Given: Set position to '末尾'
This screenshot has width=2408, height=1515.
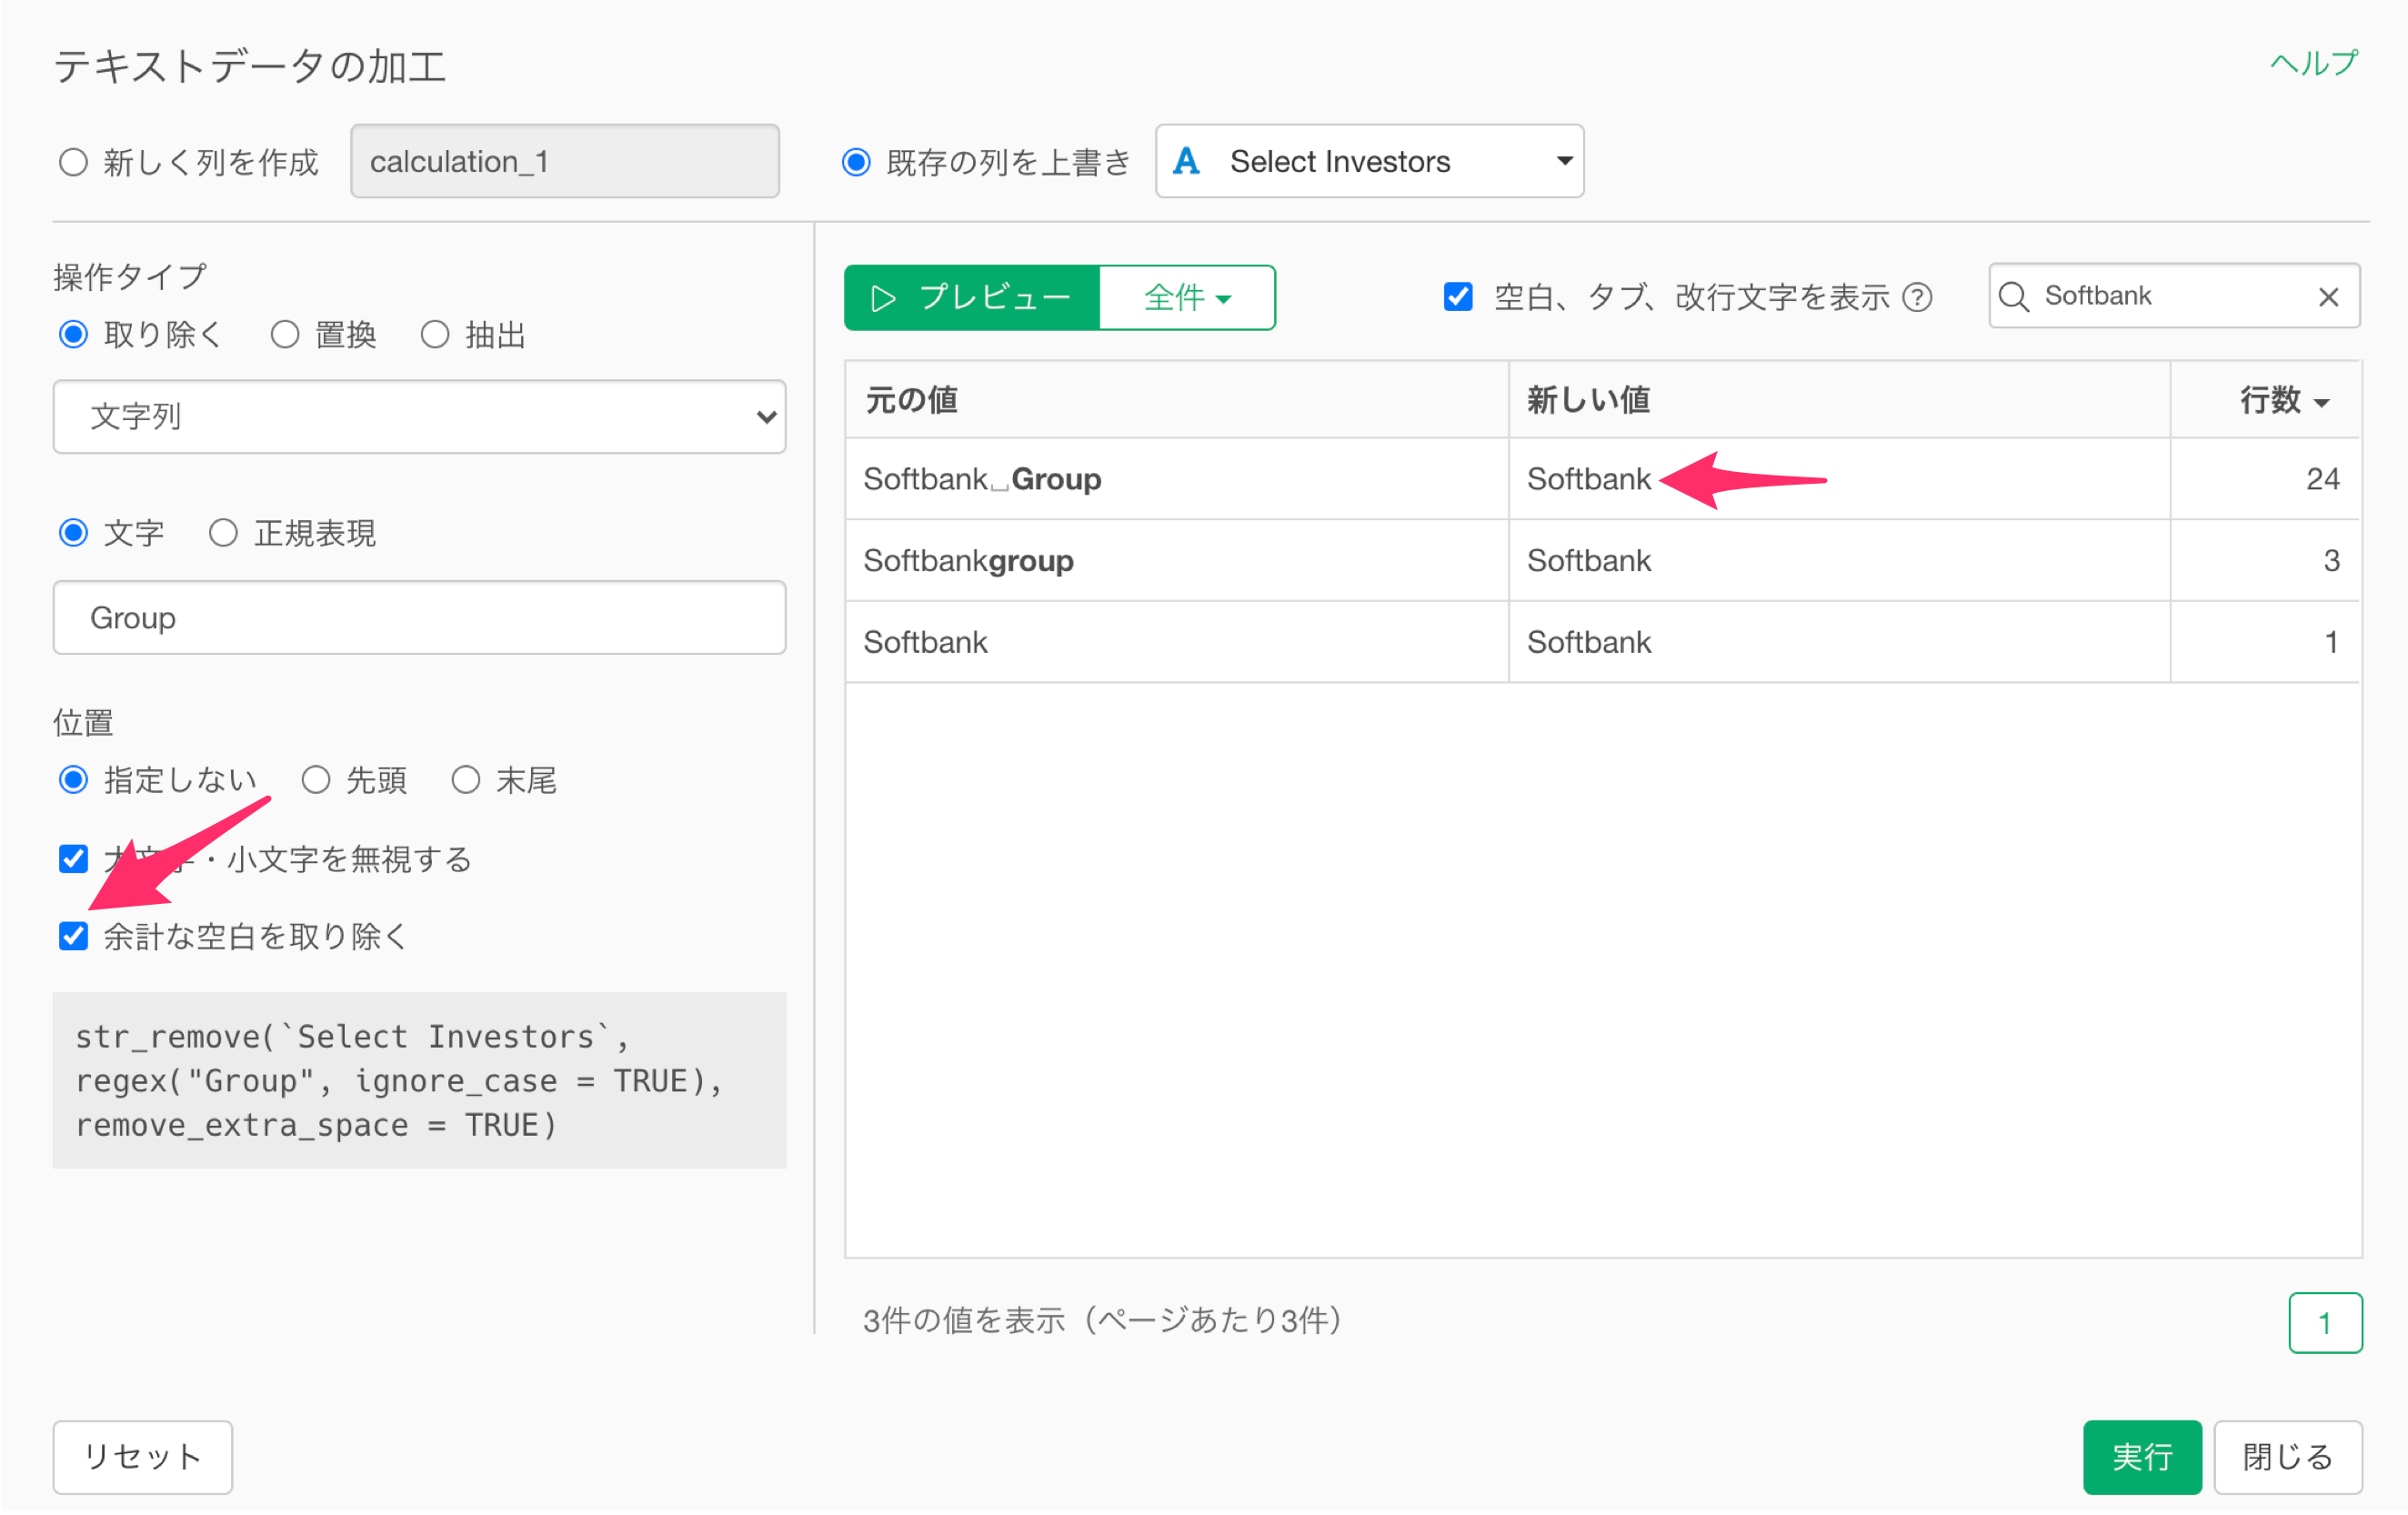Looking at the screenshot, I should click(466, 779).
